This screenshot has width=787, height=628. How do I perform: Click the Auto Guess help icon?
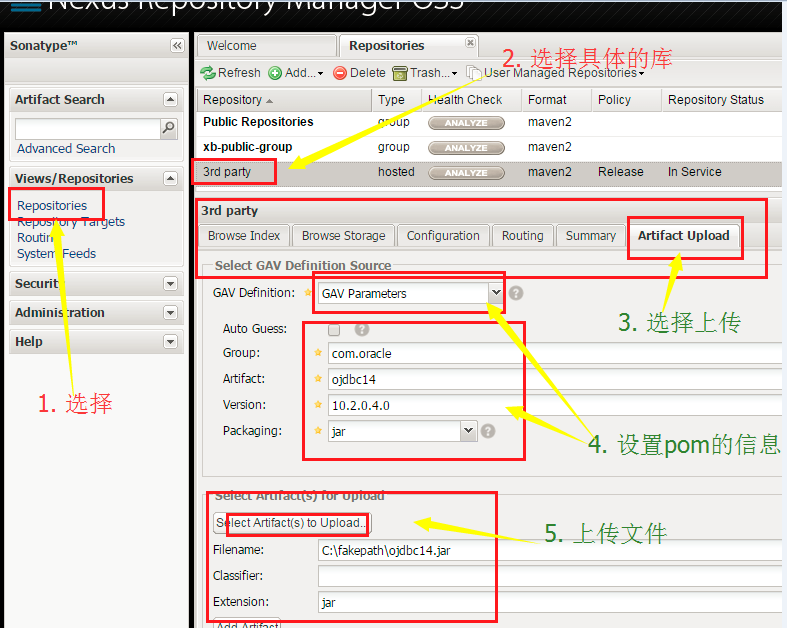coord(361,329)
